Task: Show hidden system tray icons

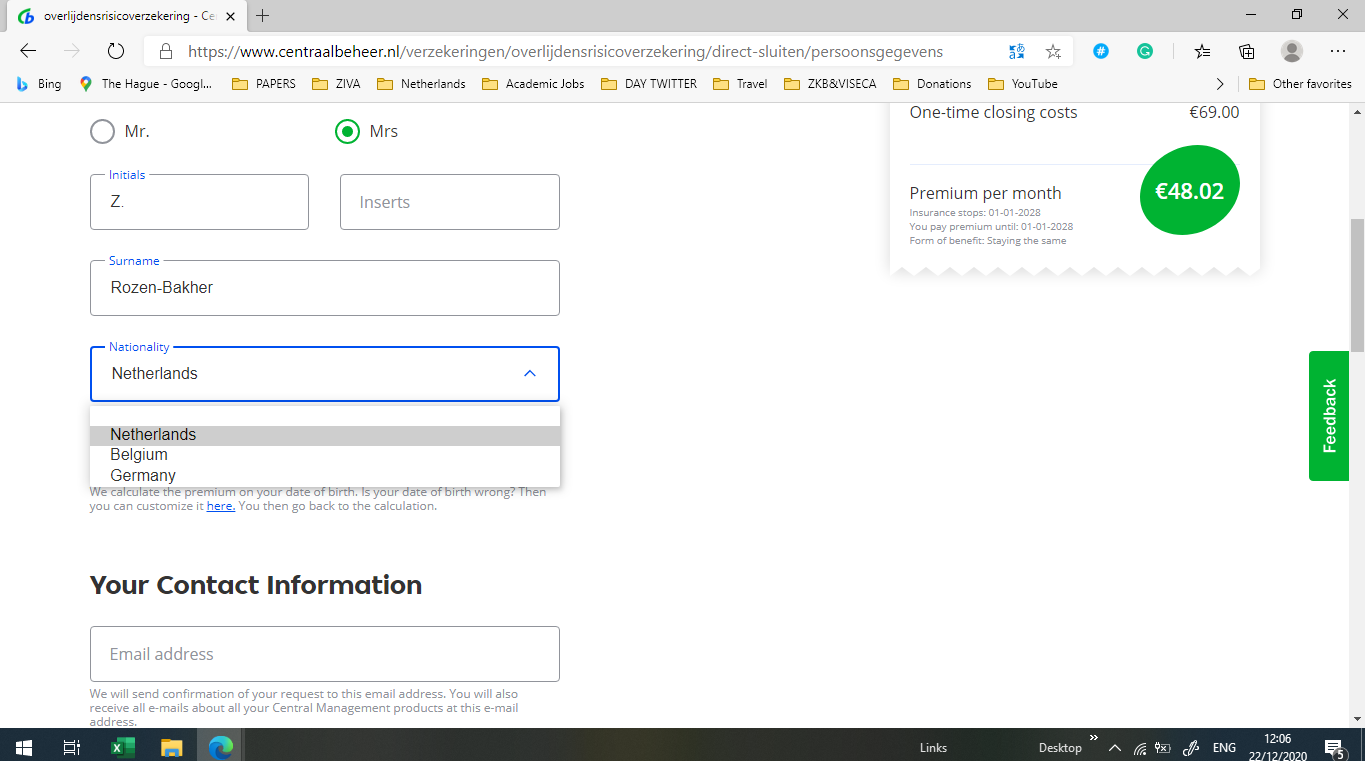Action: point(1115,748)
